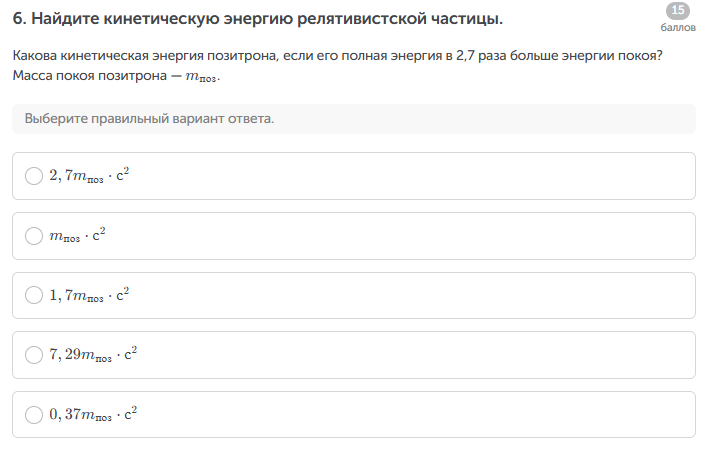Click the 7,29m·c² formula text
The height and width of the screenshot is (453, 723).
(x=93, y=355)
